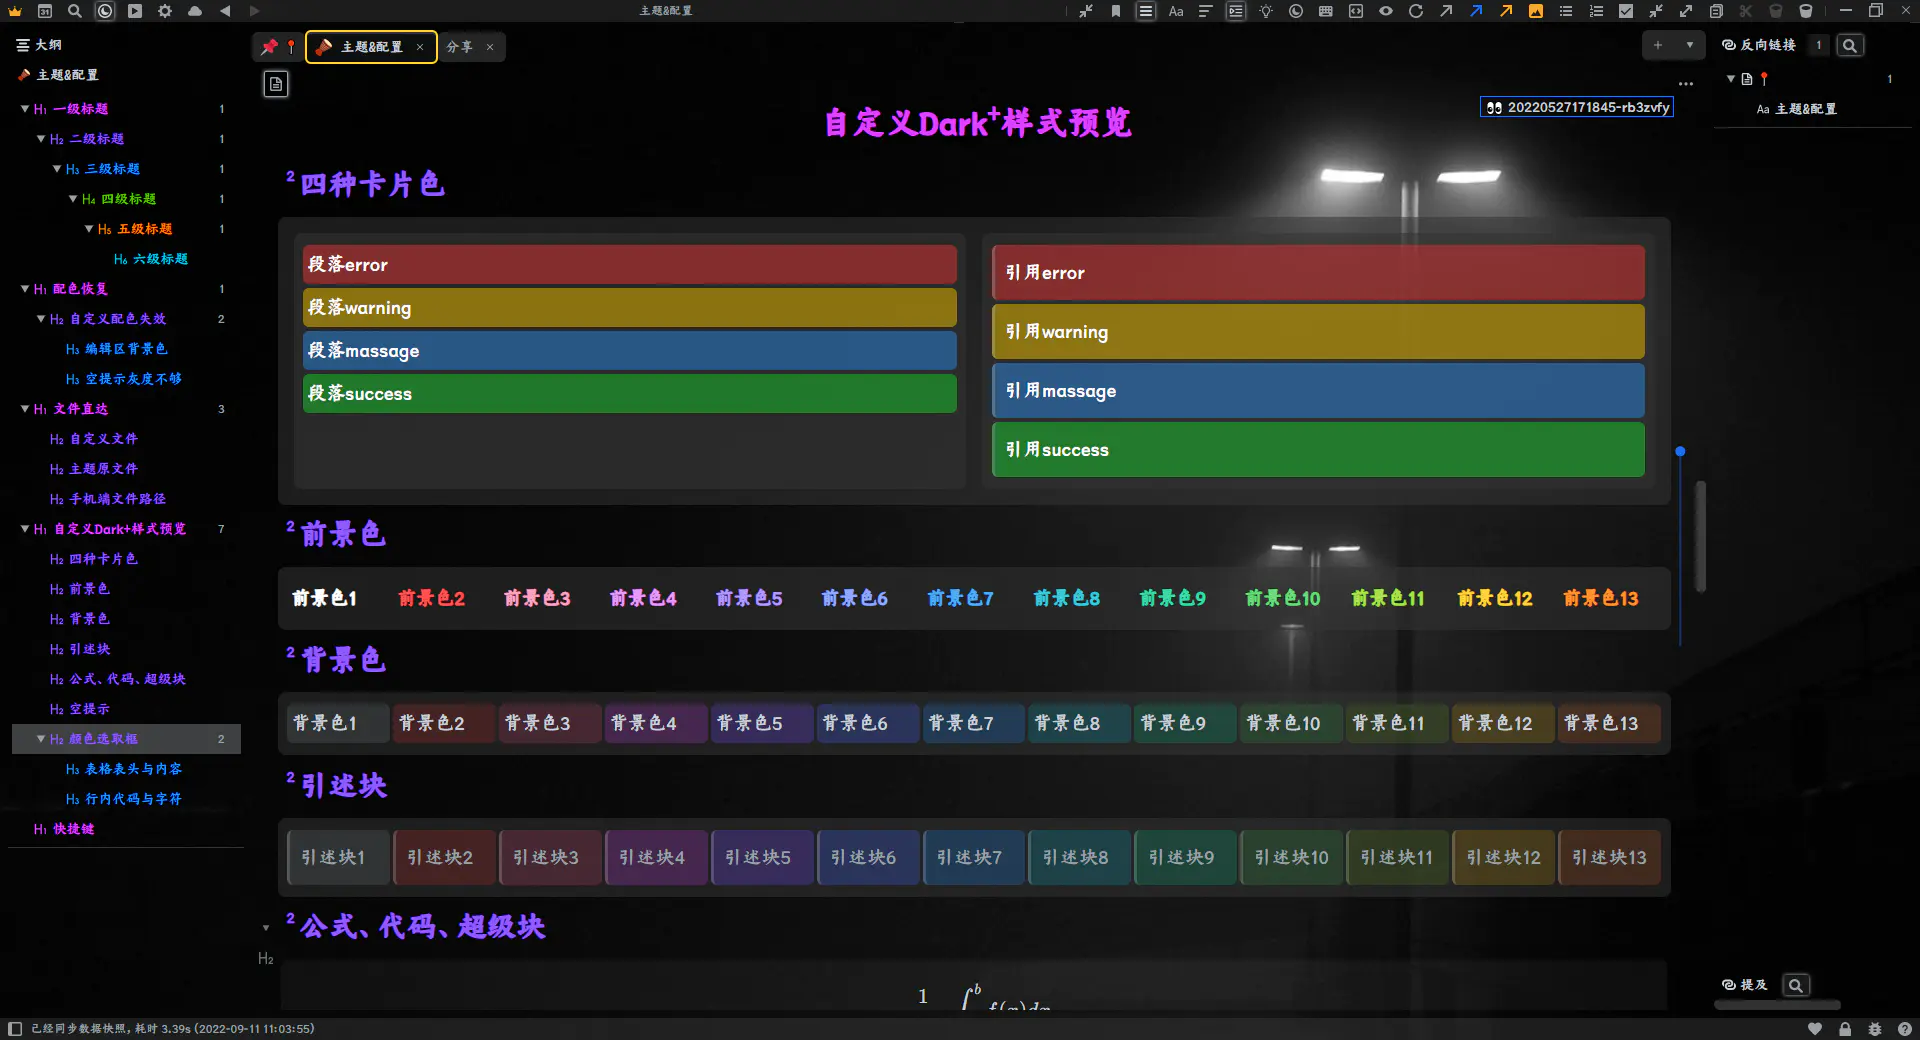Open the 反向链接 backlinks panel header
This screenshot has height=1040, width=1920.
(1758, 45)
